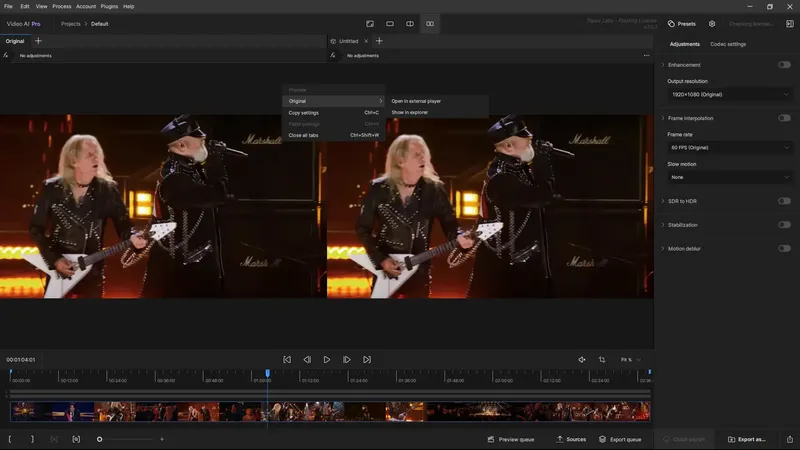
Task: Open settings with the gear icon
Action: pyautogui.click(x=712, y=23)
